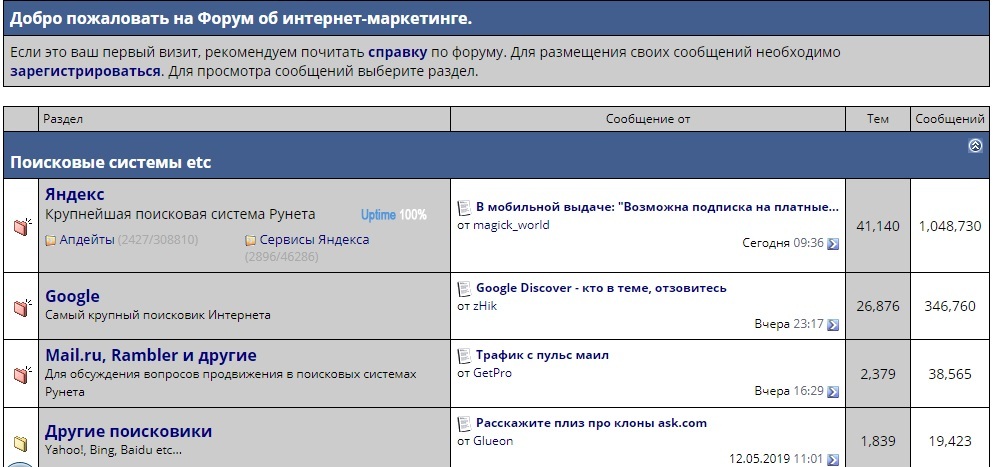Open thread Расскажите плиз про клоны ask.com
Viewport: 995px width, 467px height.
click(x=591, y=423)
